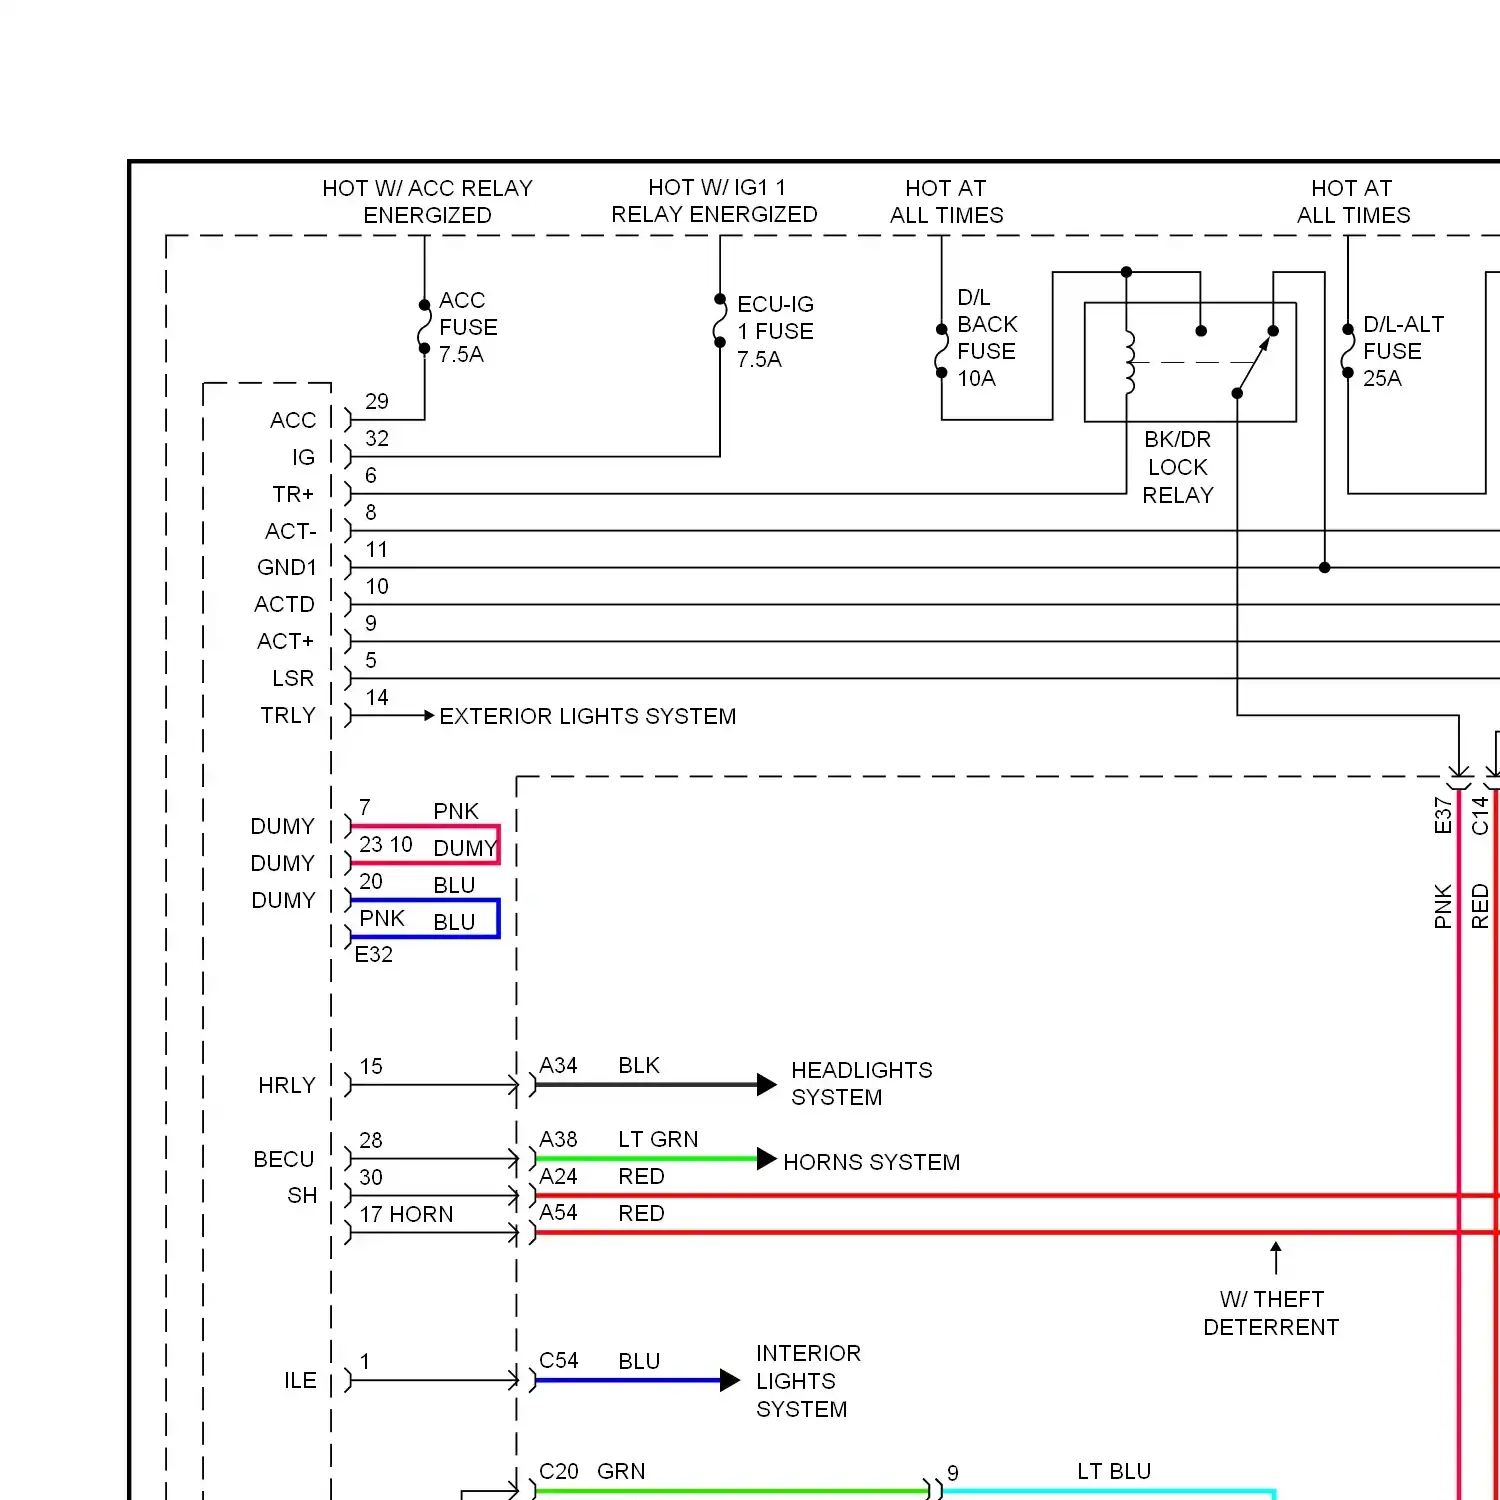Click the black arrowhead pointing to HORNS SYSTEM
The height and width of the screenshot is (1500, 1500).
767,1159
